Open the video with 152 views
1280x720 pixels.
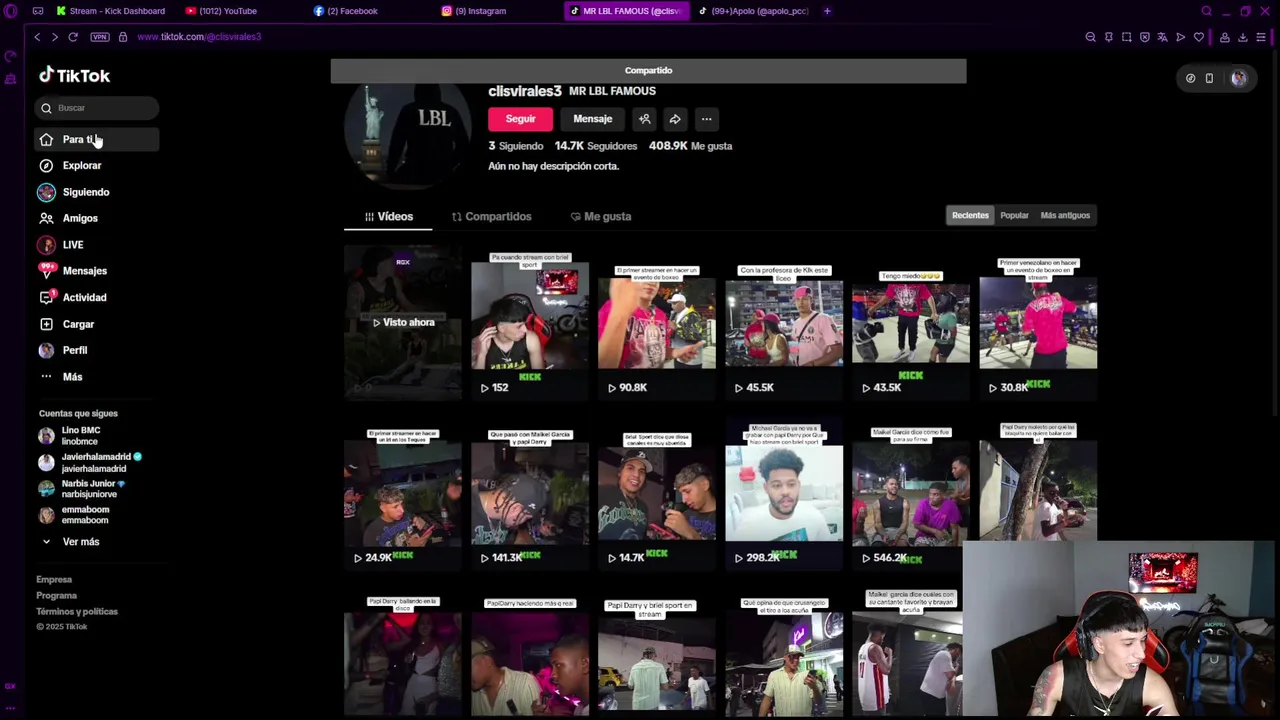(530, 322)
